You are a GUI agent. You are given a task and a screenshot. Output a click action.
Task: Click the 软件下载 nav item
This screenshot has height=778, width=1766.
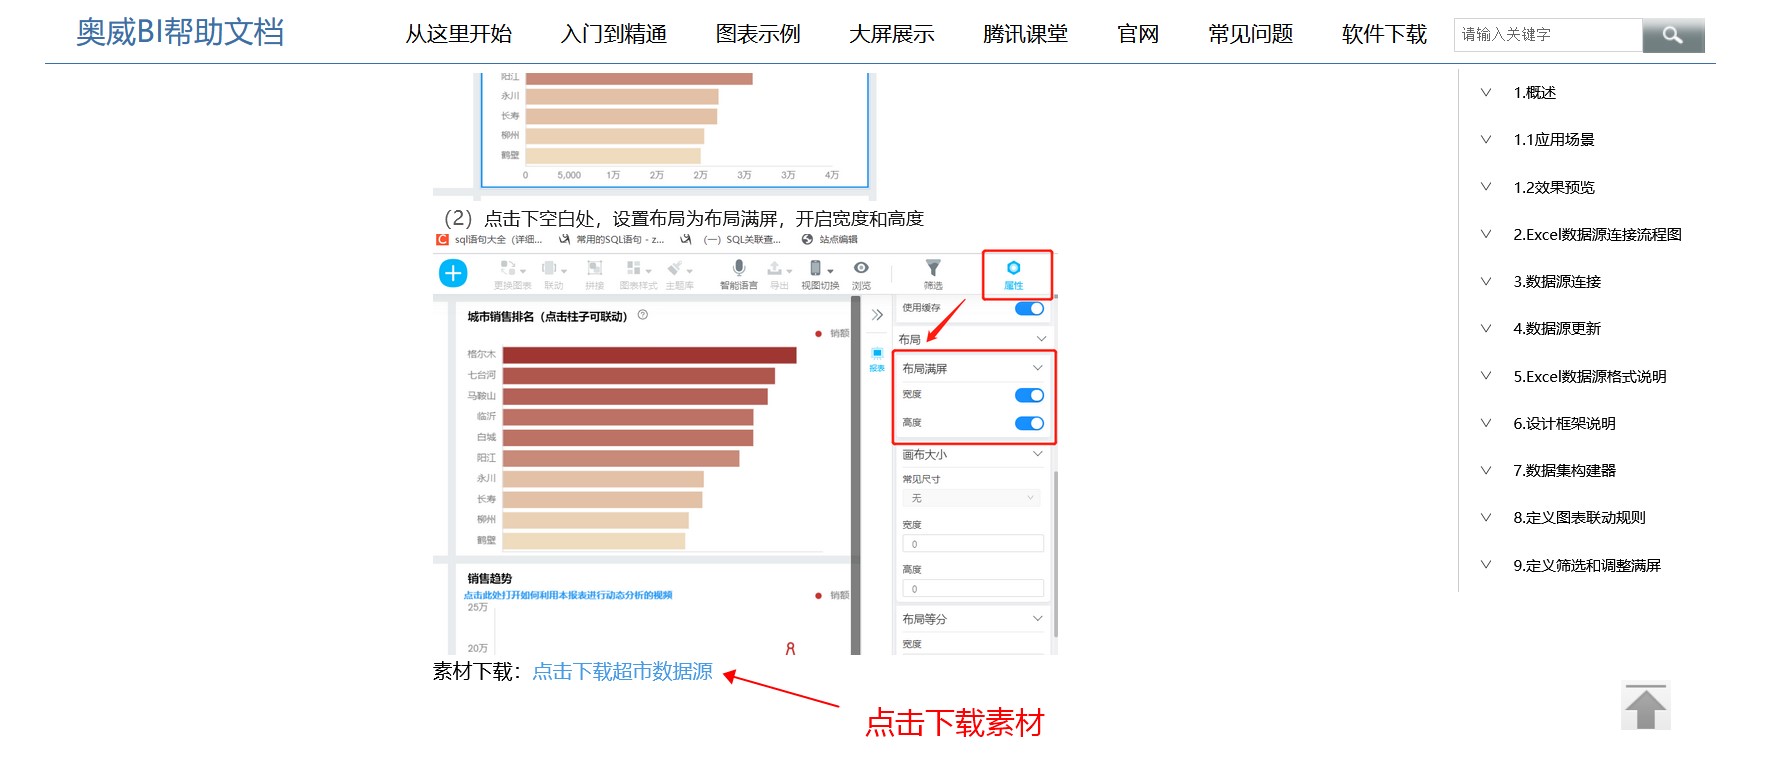1384,34
